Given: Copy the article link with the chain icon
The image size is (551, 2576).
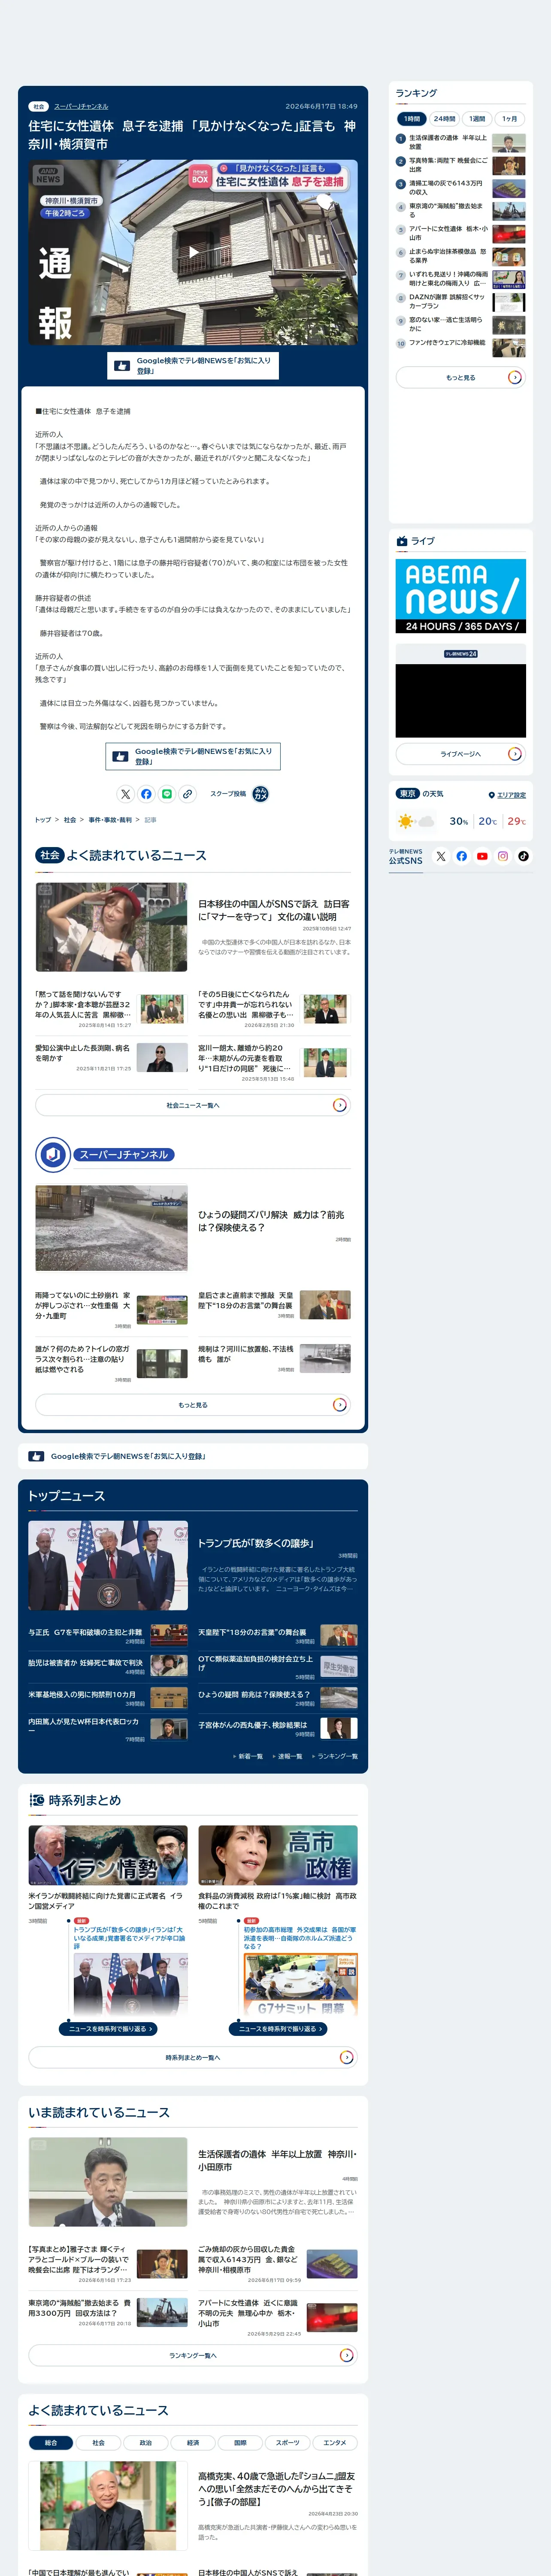Looking at the screenshot, I should (187, 794).
